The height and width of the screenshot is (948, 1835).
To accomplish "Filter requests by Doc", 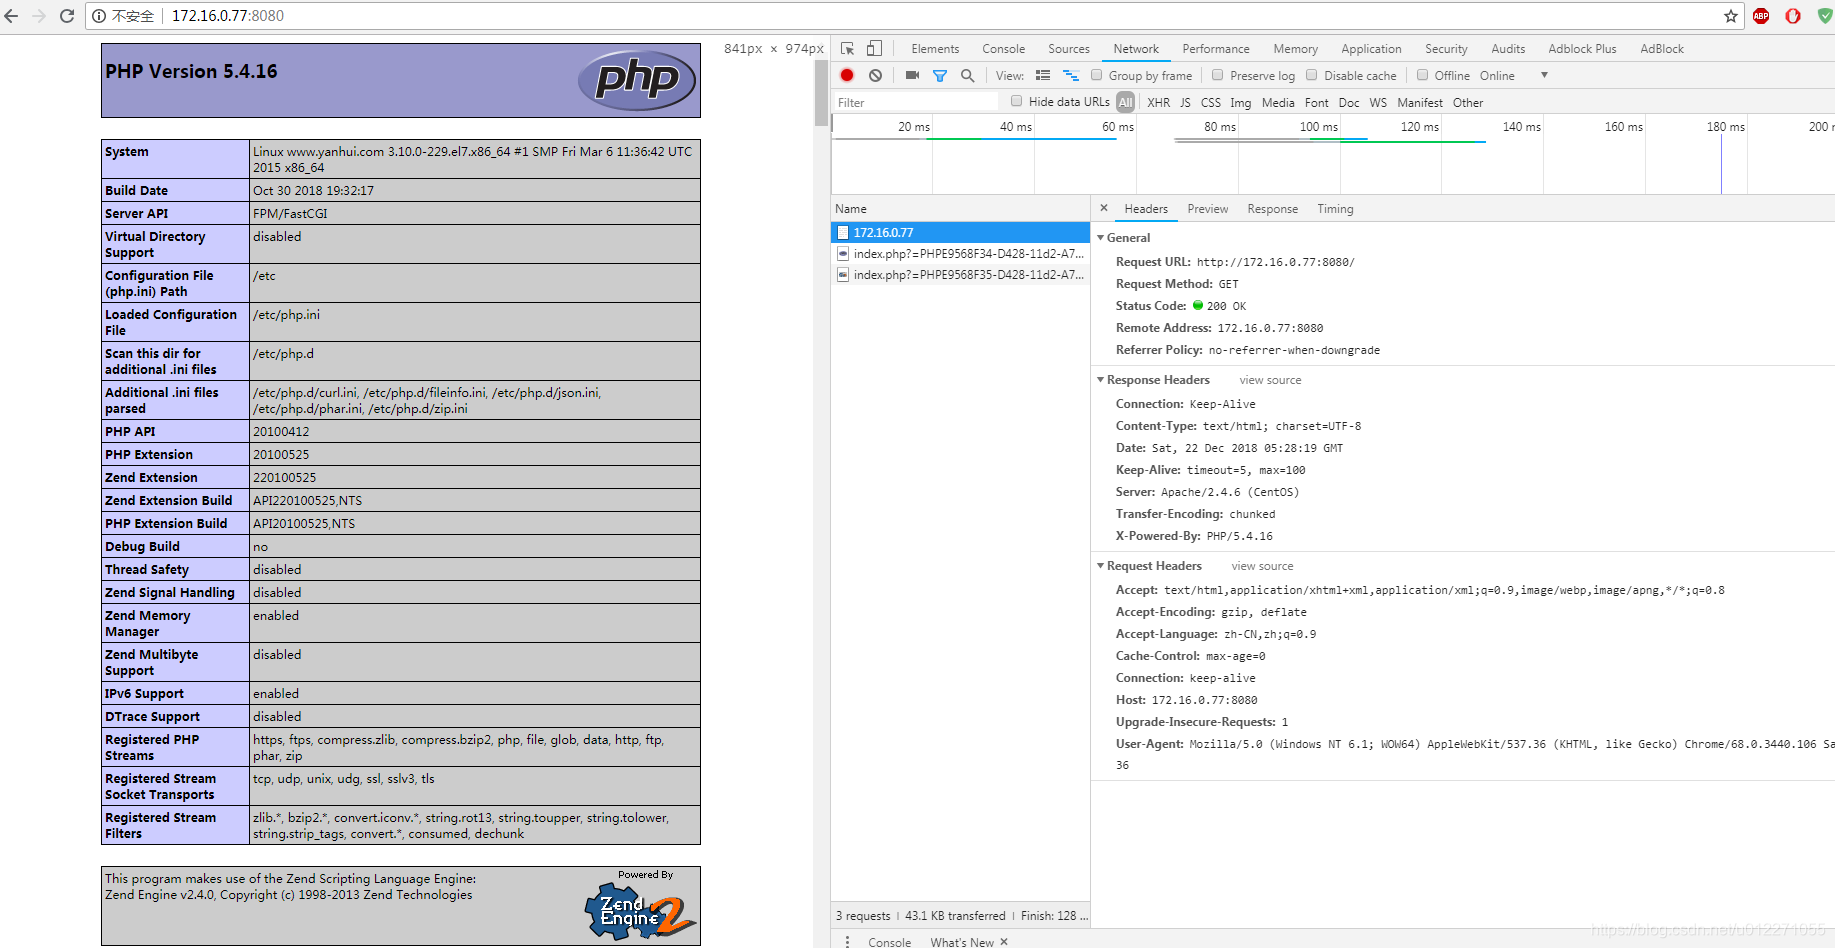I will (x=1349, y=102).
